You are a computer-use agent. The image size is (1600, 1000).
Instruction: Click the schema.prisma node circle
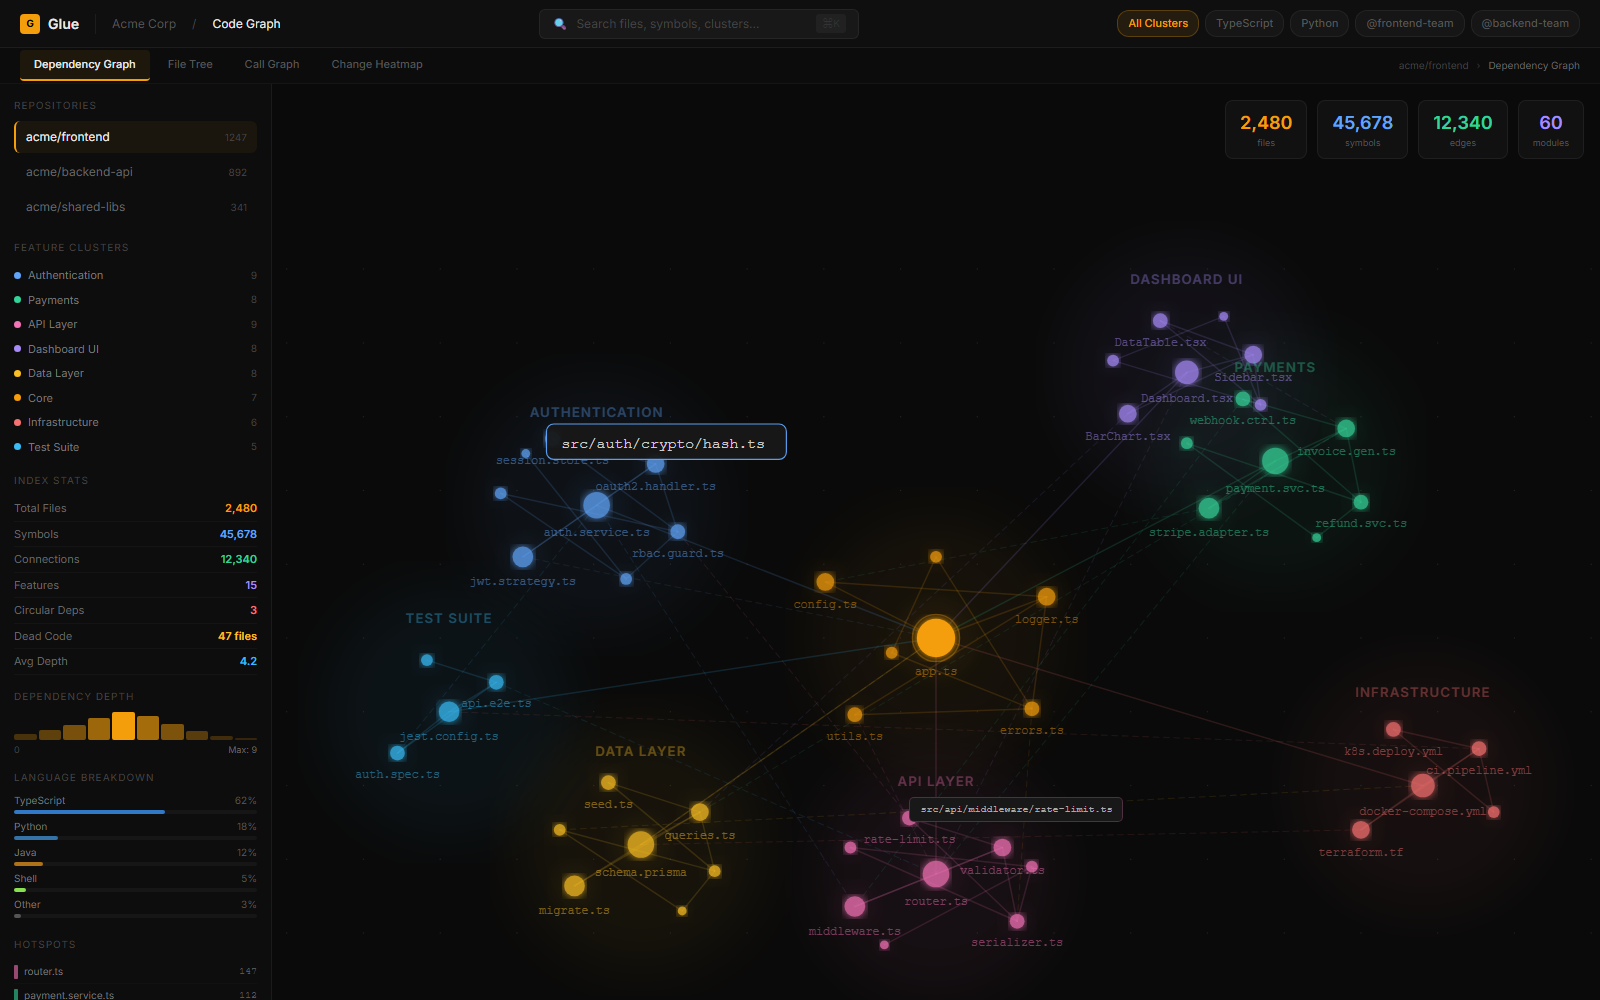640,845
